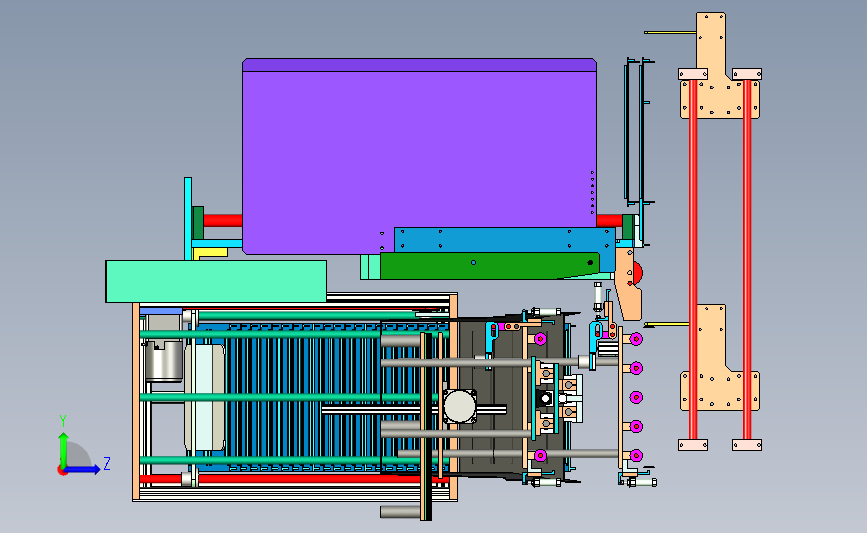867x533 pixels.
Task: Select bottom-left pink foot pad
Action: click(x=693, y=445)
